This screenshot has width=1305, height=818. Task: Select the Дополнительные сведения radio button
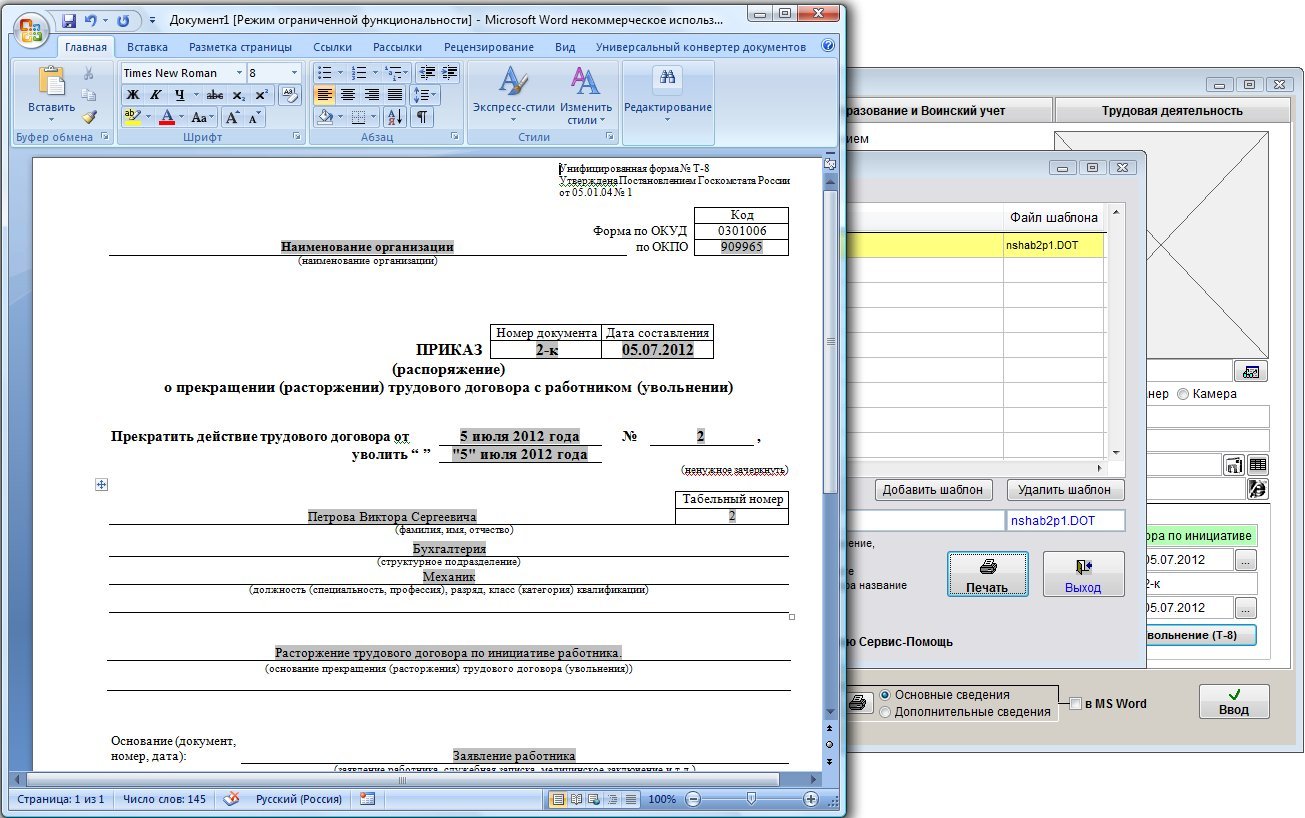tap(884, 712)
